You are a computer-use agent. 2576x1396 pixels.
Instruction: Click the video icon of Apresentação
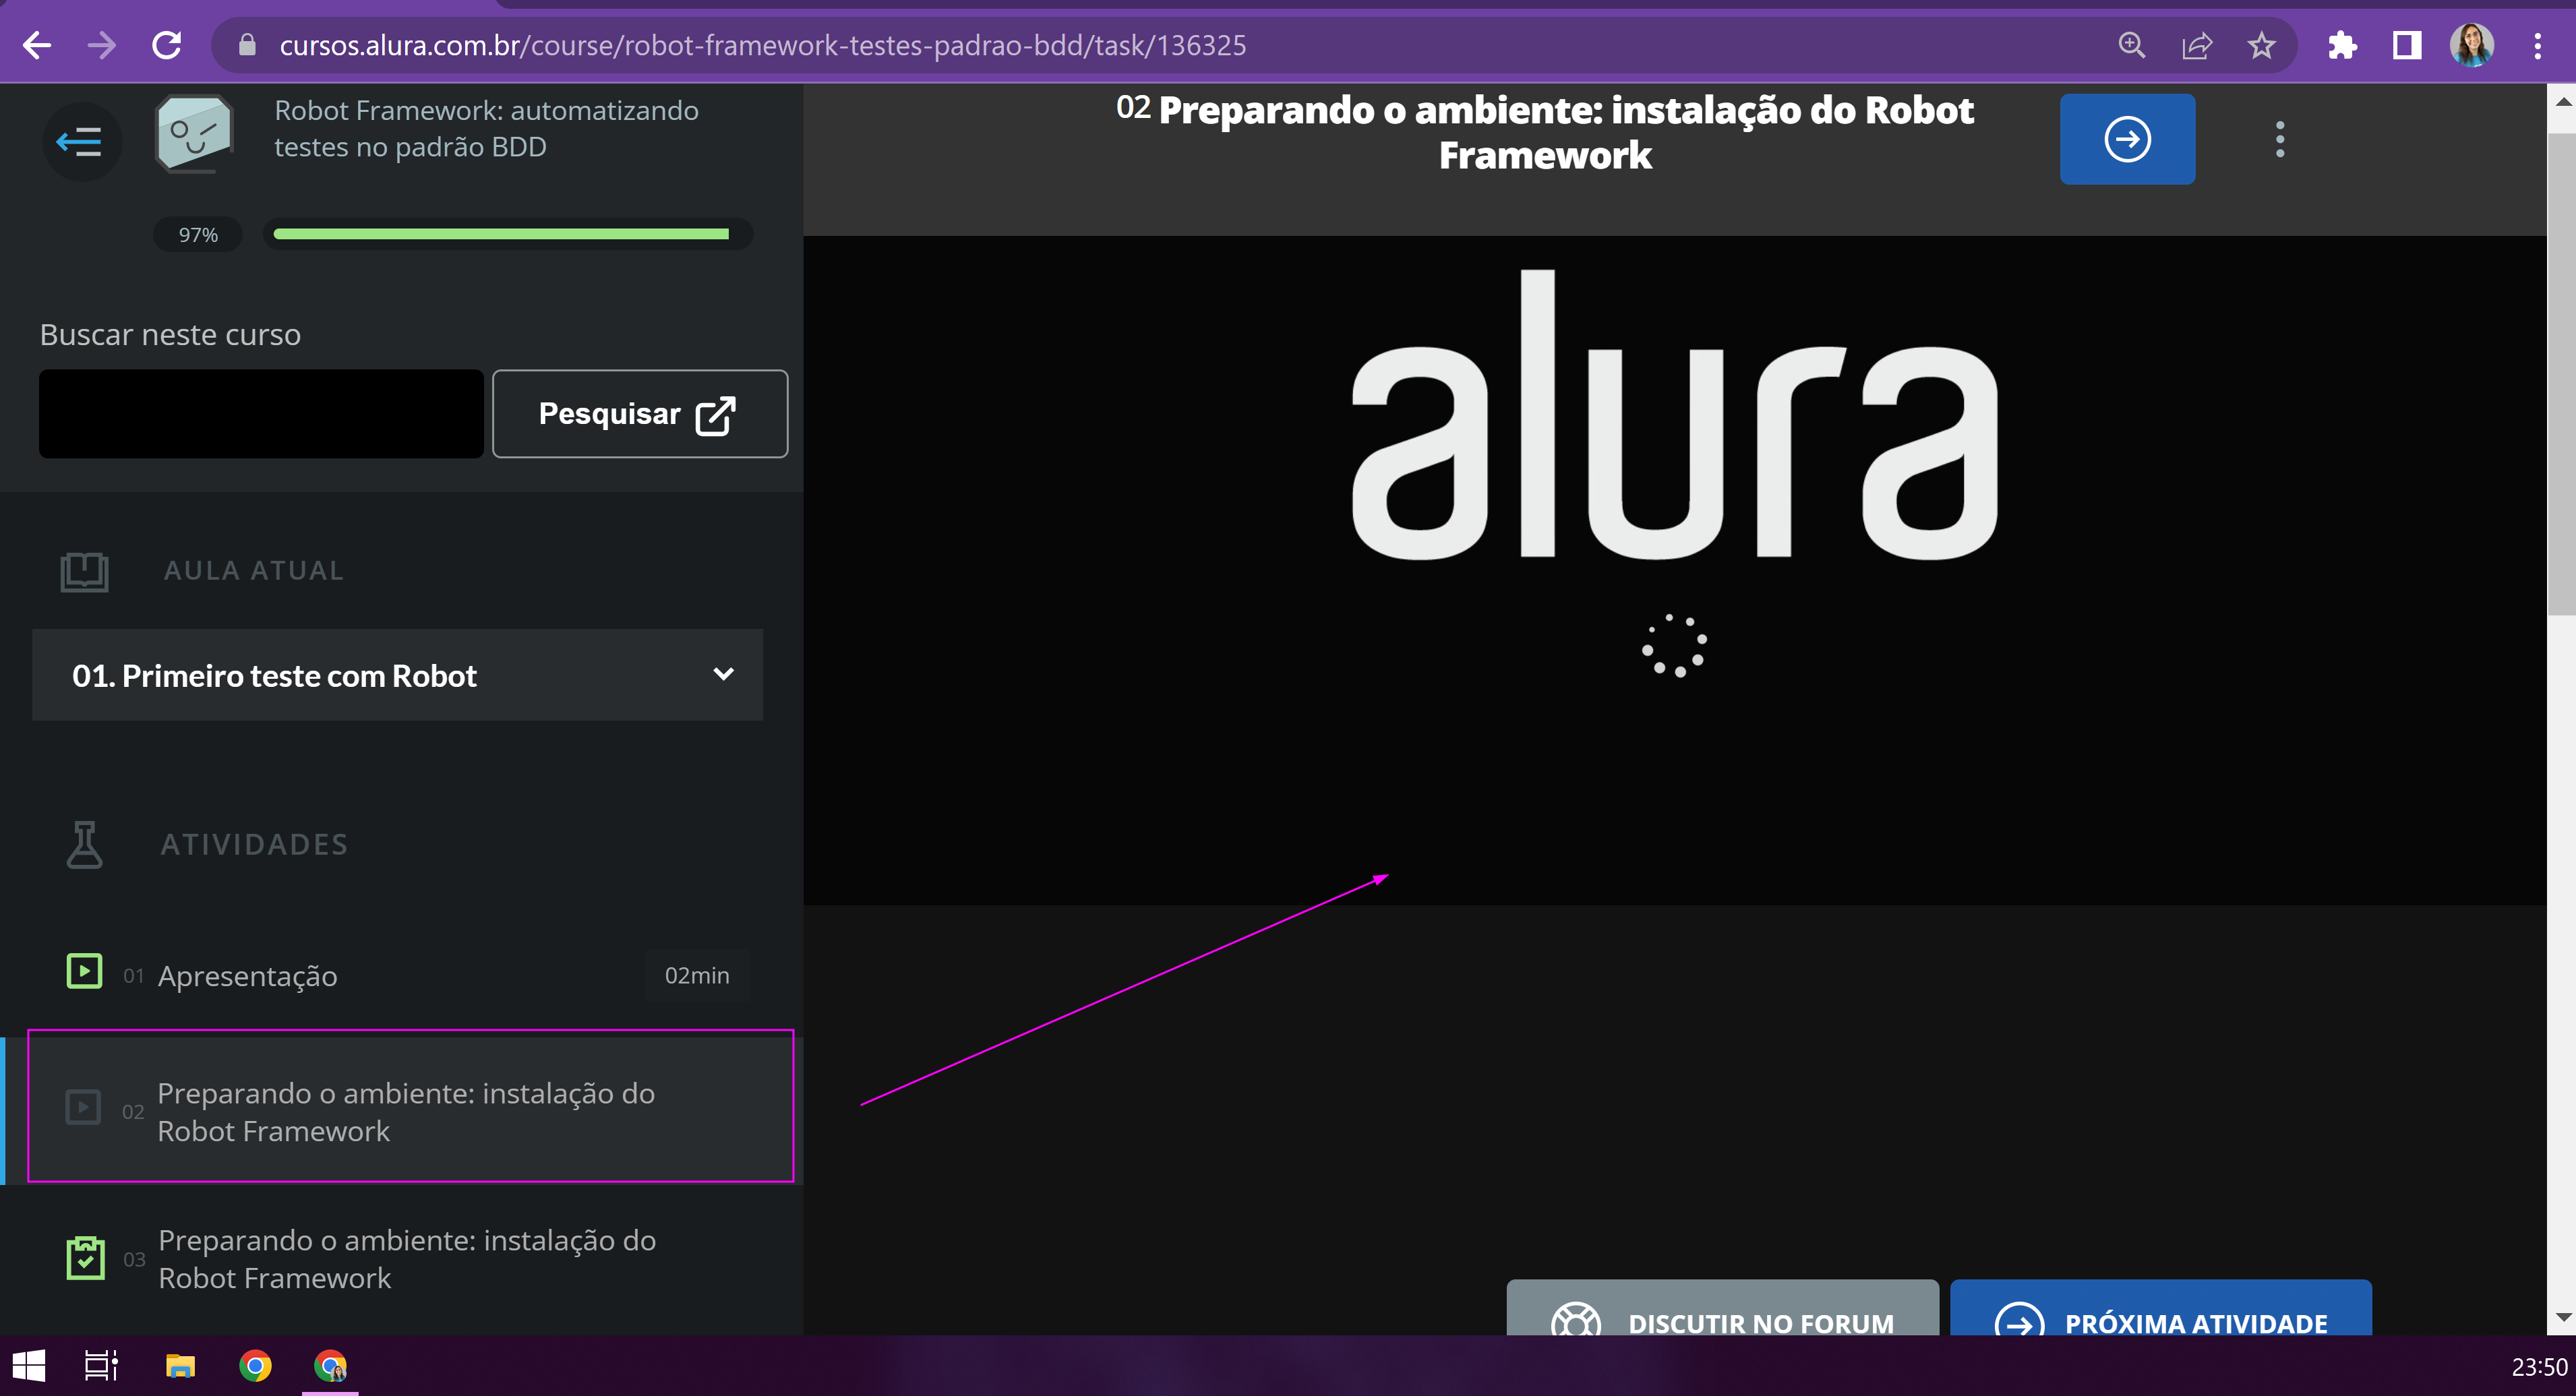tap(84, 972)
